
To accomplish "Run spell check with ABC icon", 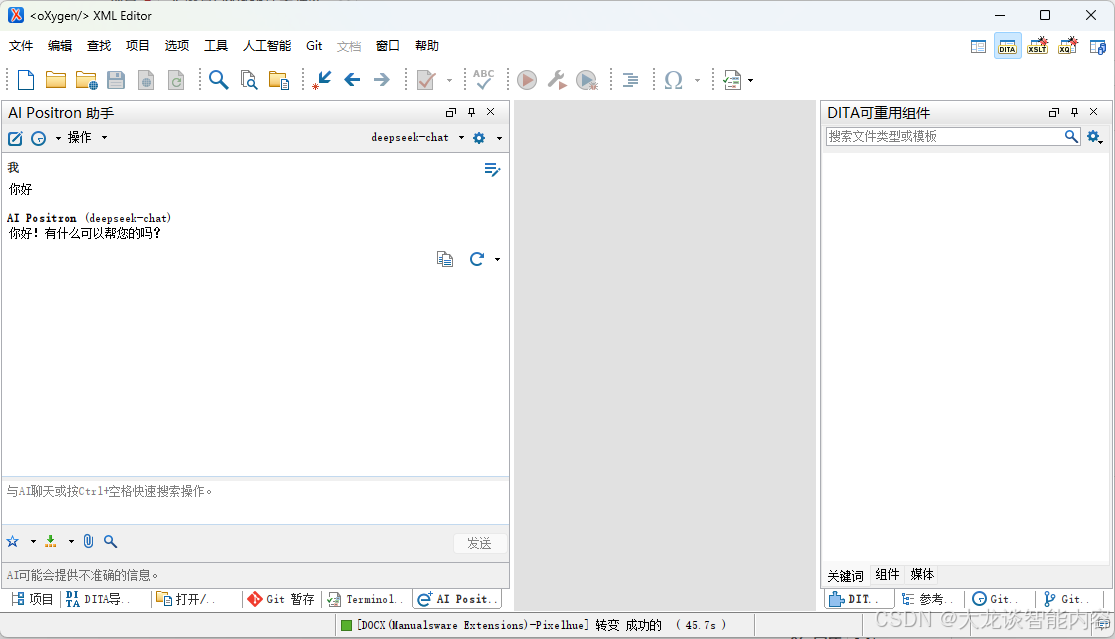I will pyautogui.click(x=484, y=79).
